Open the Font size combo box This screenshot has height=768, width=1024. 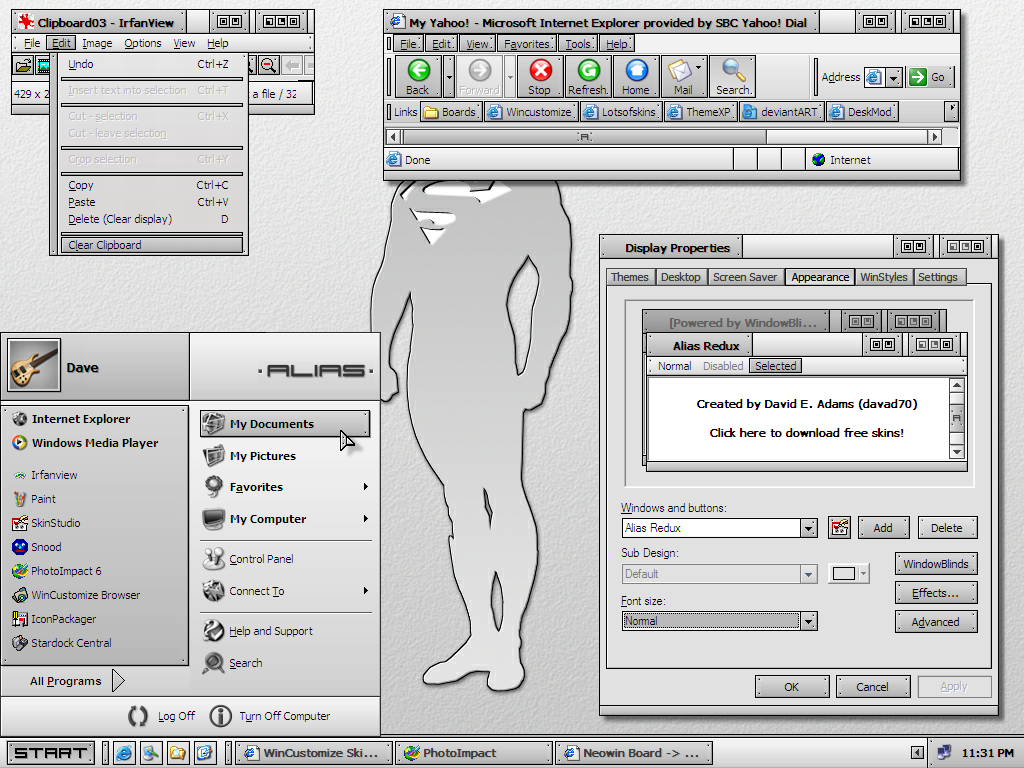[x=808, y=621]
